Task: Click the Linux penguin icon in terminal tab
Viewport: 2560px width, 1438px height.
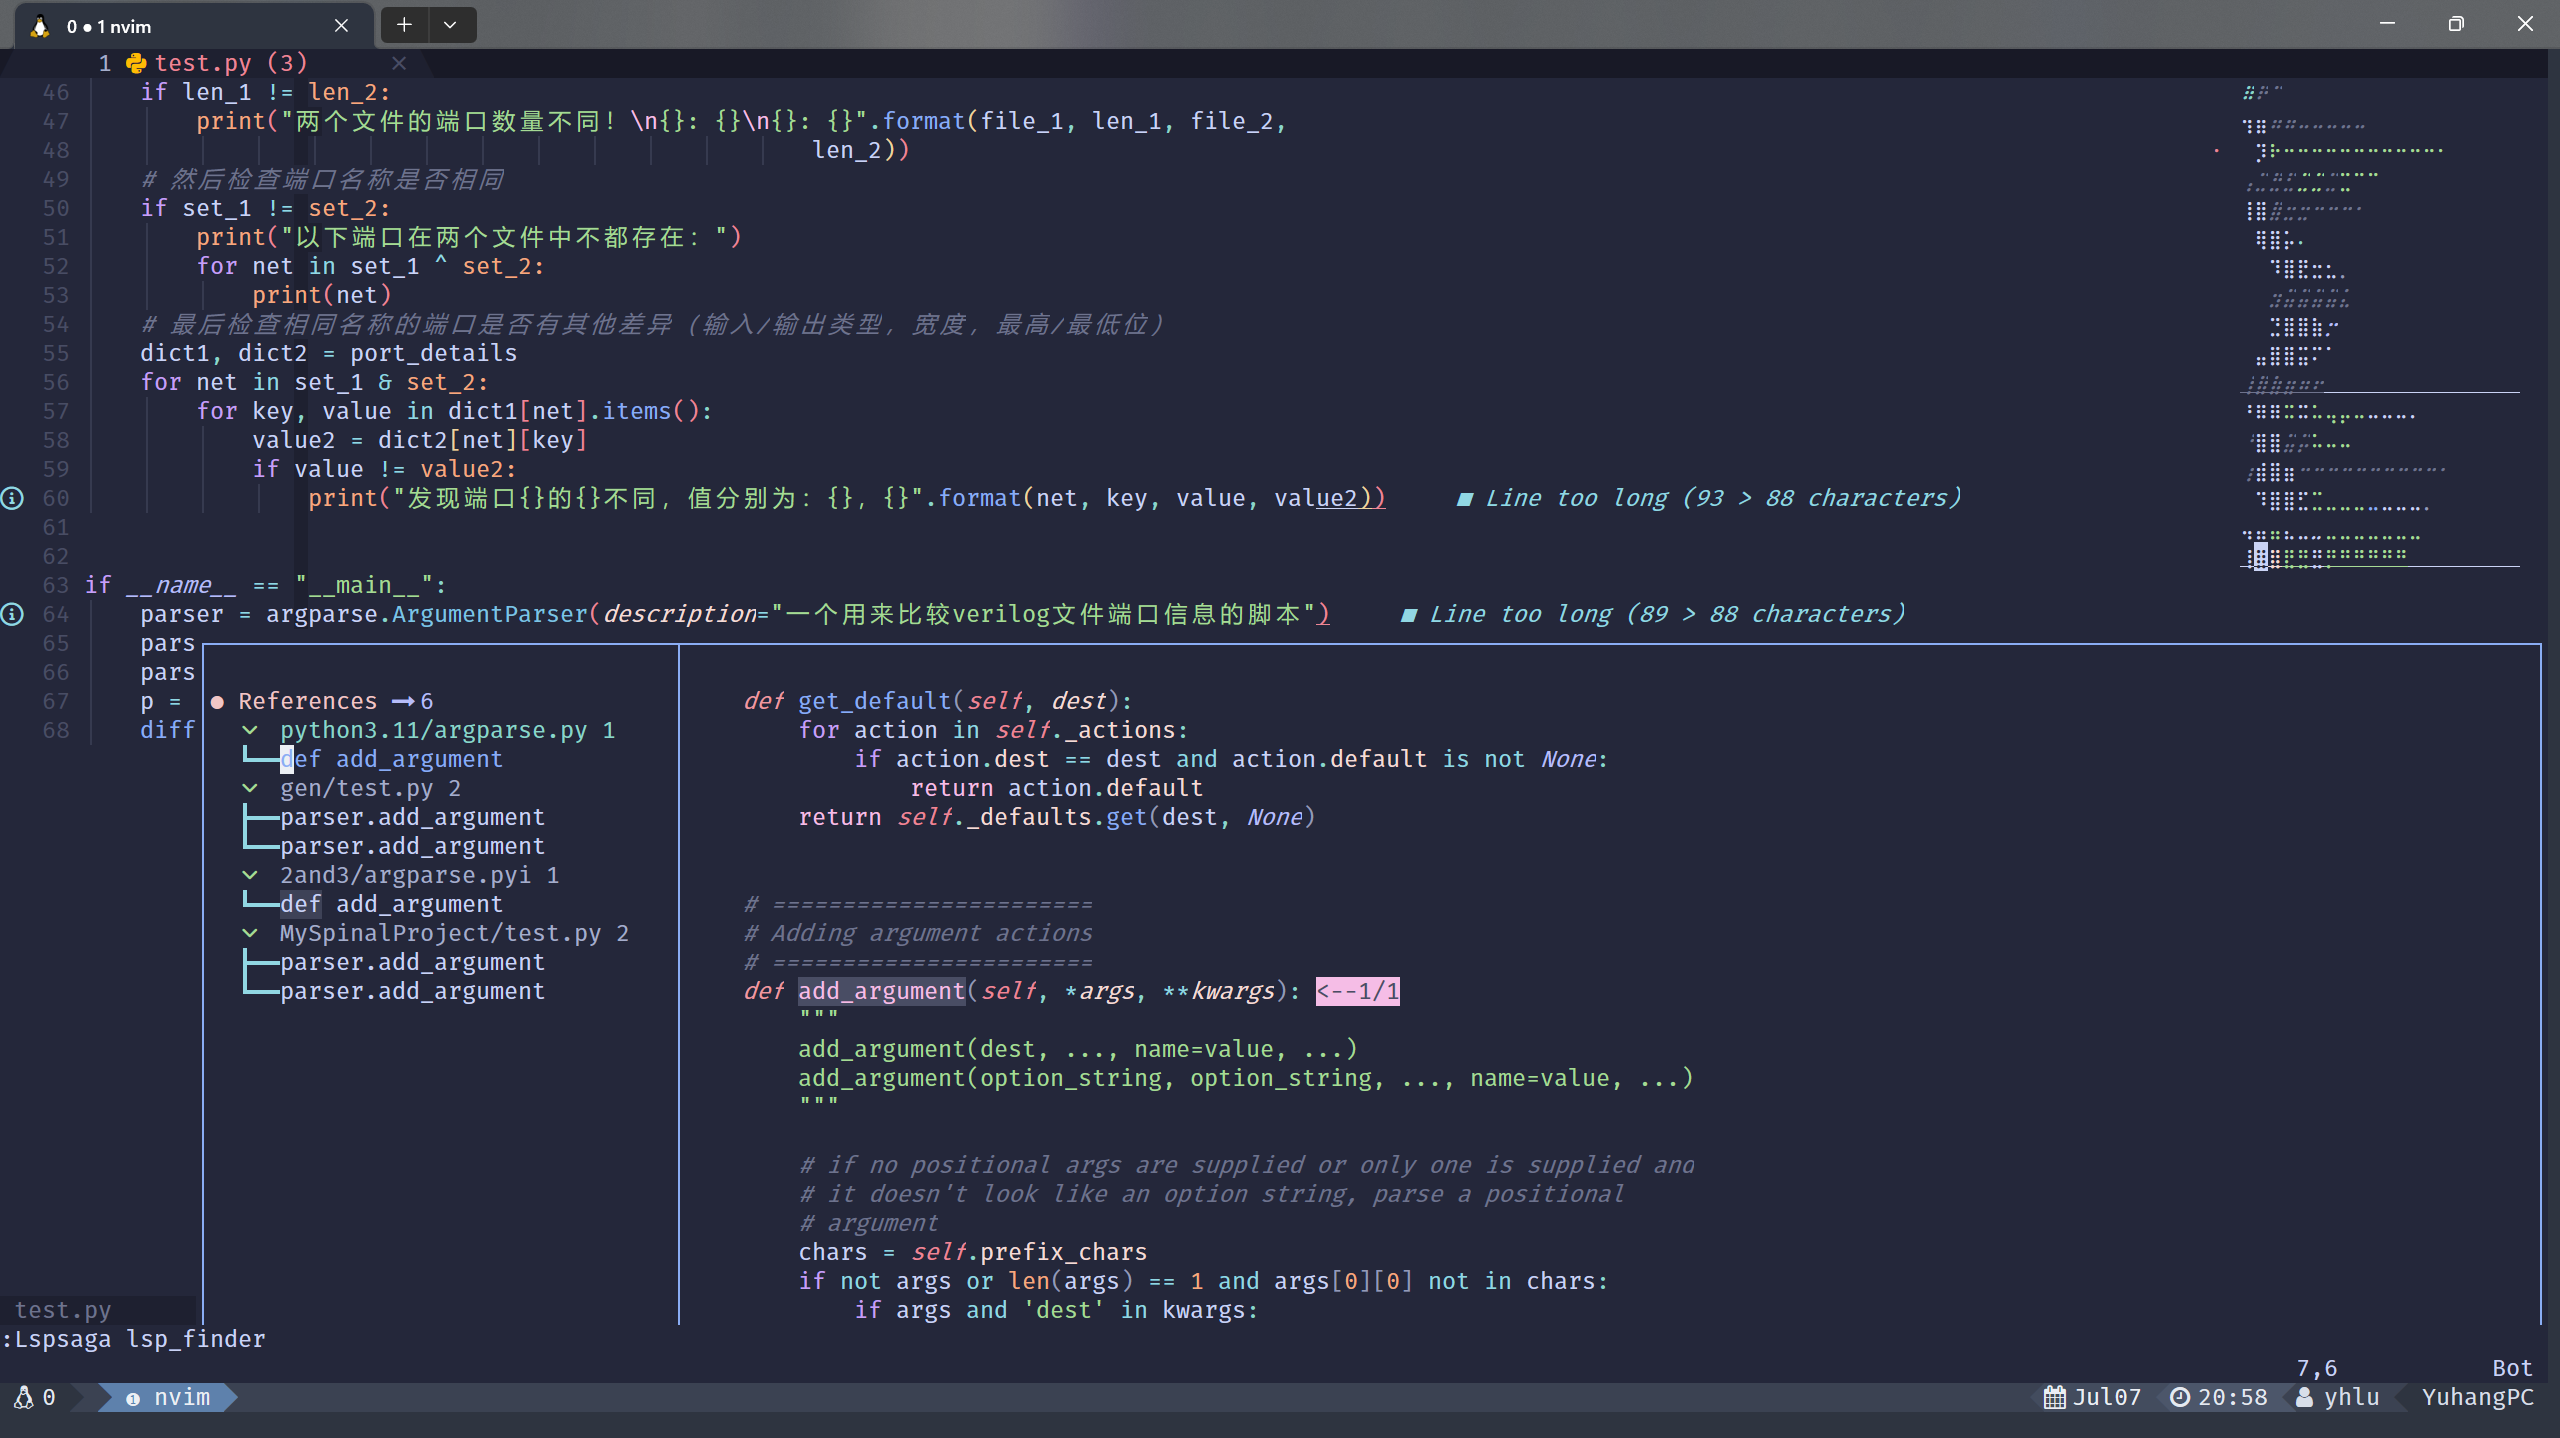Action: click(x=40, y=27)
